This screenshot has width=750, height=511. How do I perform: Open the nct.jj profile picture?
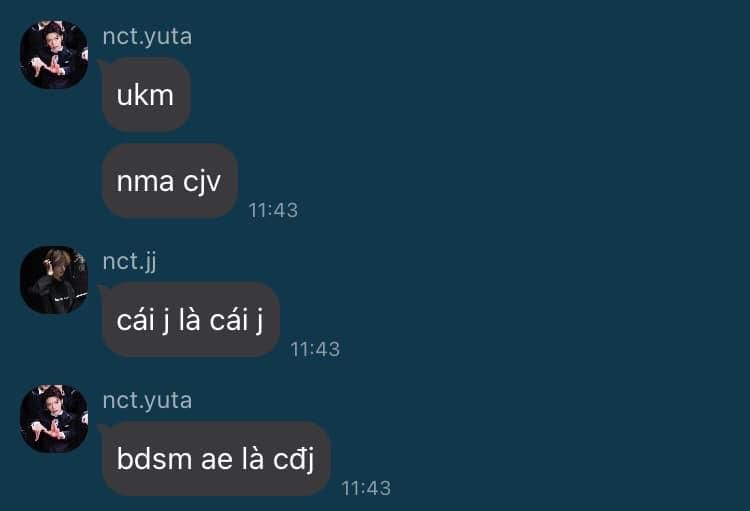coord(54,280)
